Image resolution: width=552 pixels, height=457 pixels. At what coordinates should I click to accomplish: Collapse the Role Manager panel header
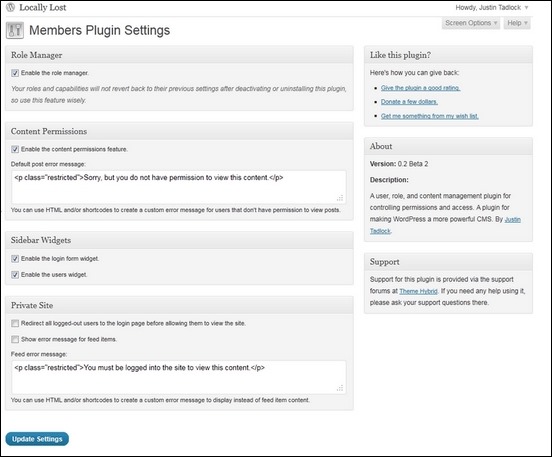(179, 55)
